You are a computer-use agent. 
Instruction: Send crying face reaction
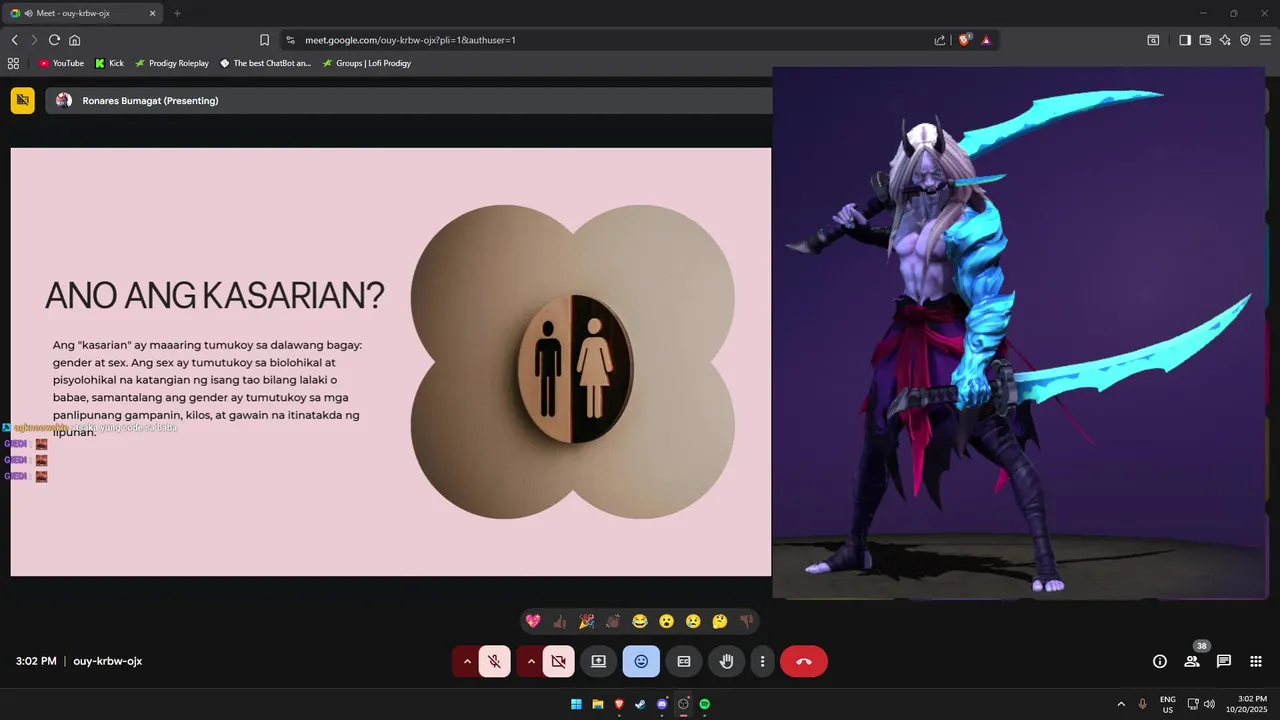693,621
